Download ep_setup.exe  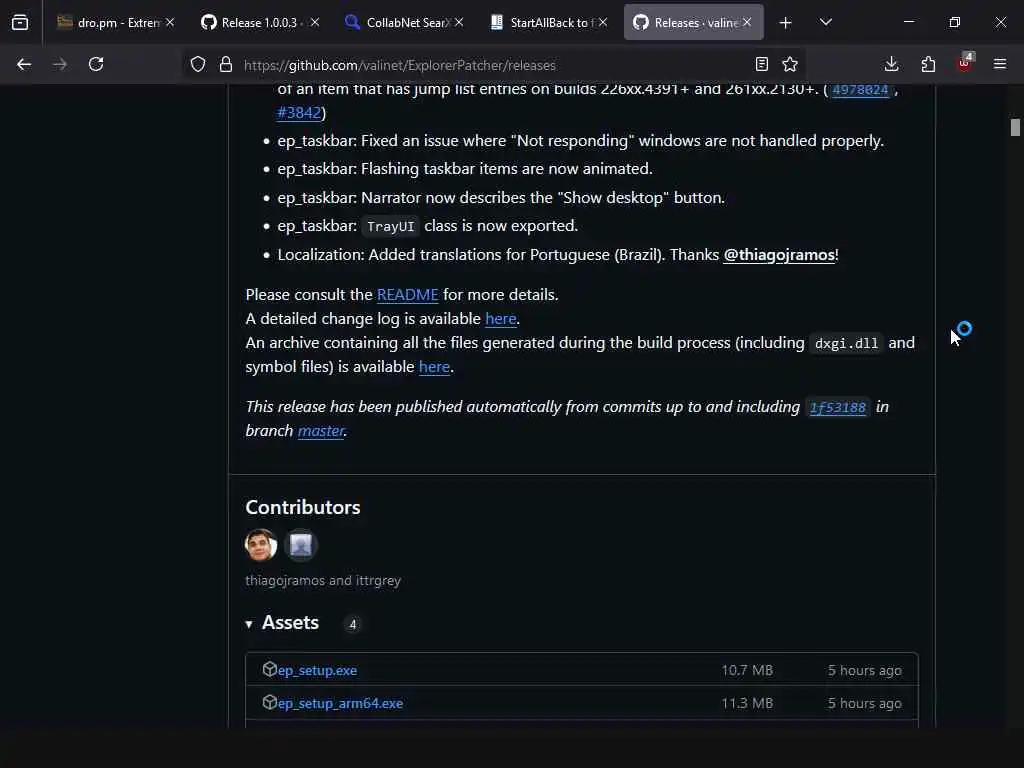(x=317, y=670)
